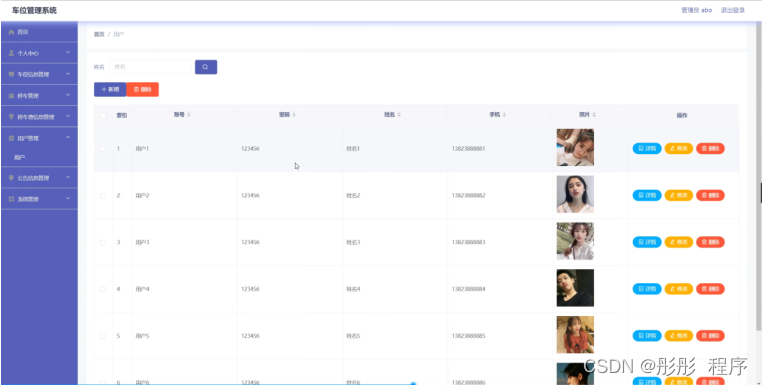This screenshot has height=386, width=763.
Task: Click the 首页 breadcrumb link
Action: 99,35
